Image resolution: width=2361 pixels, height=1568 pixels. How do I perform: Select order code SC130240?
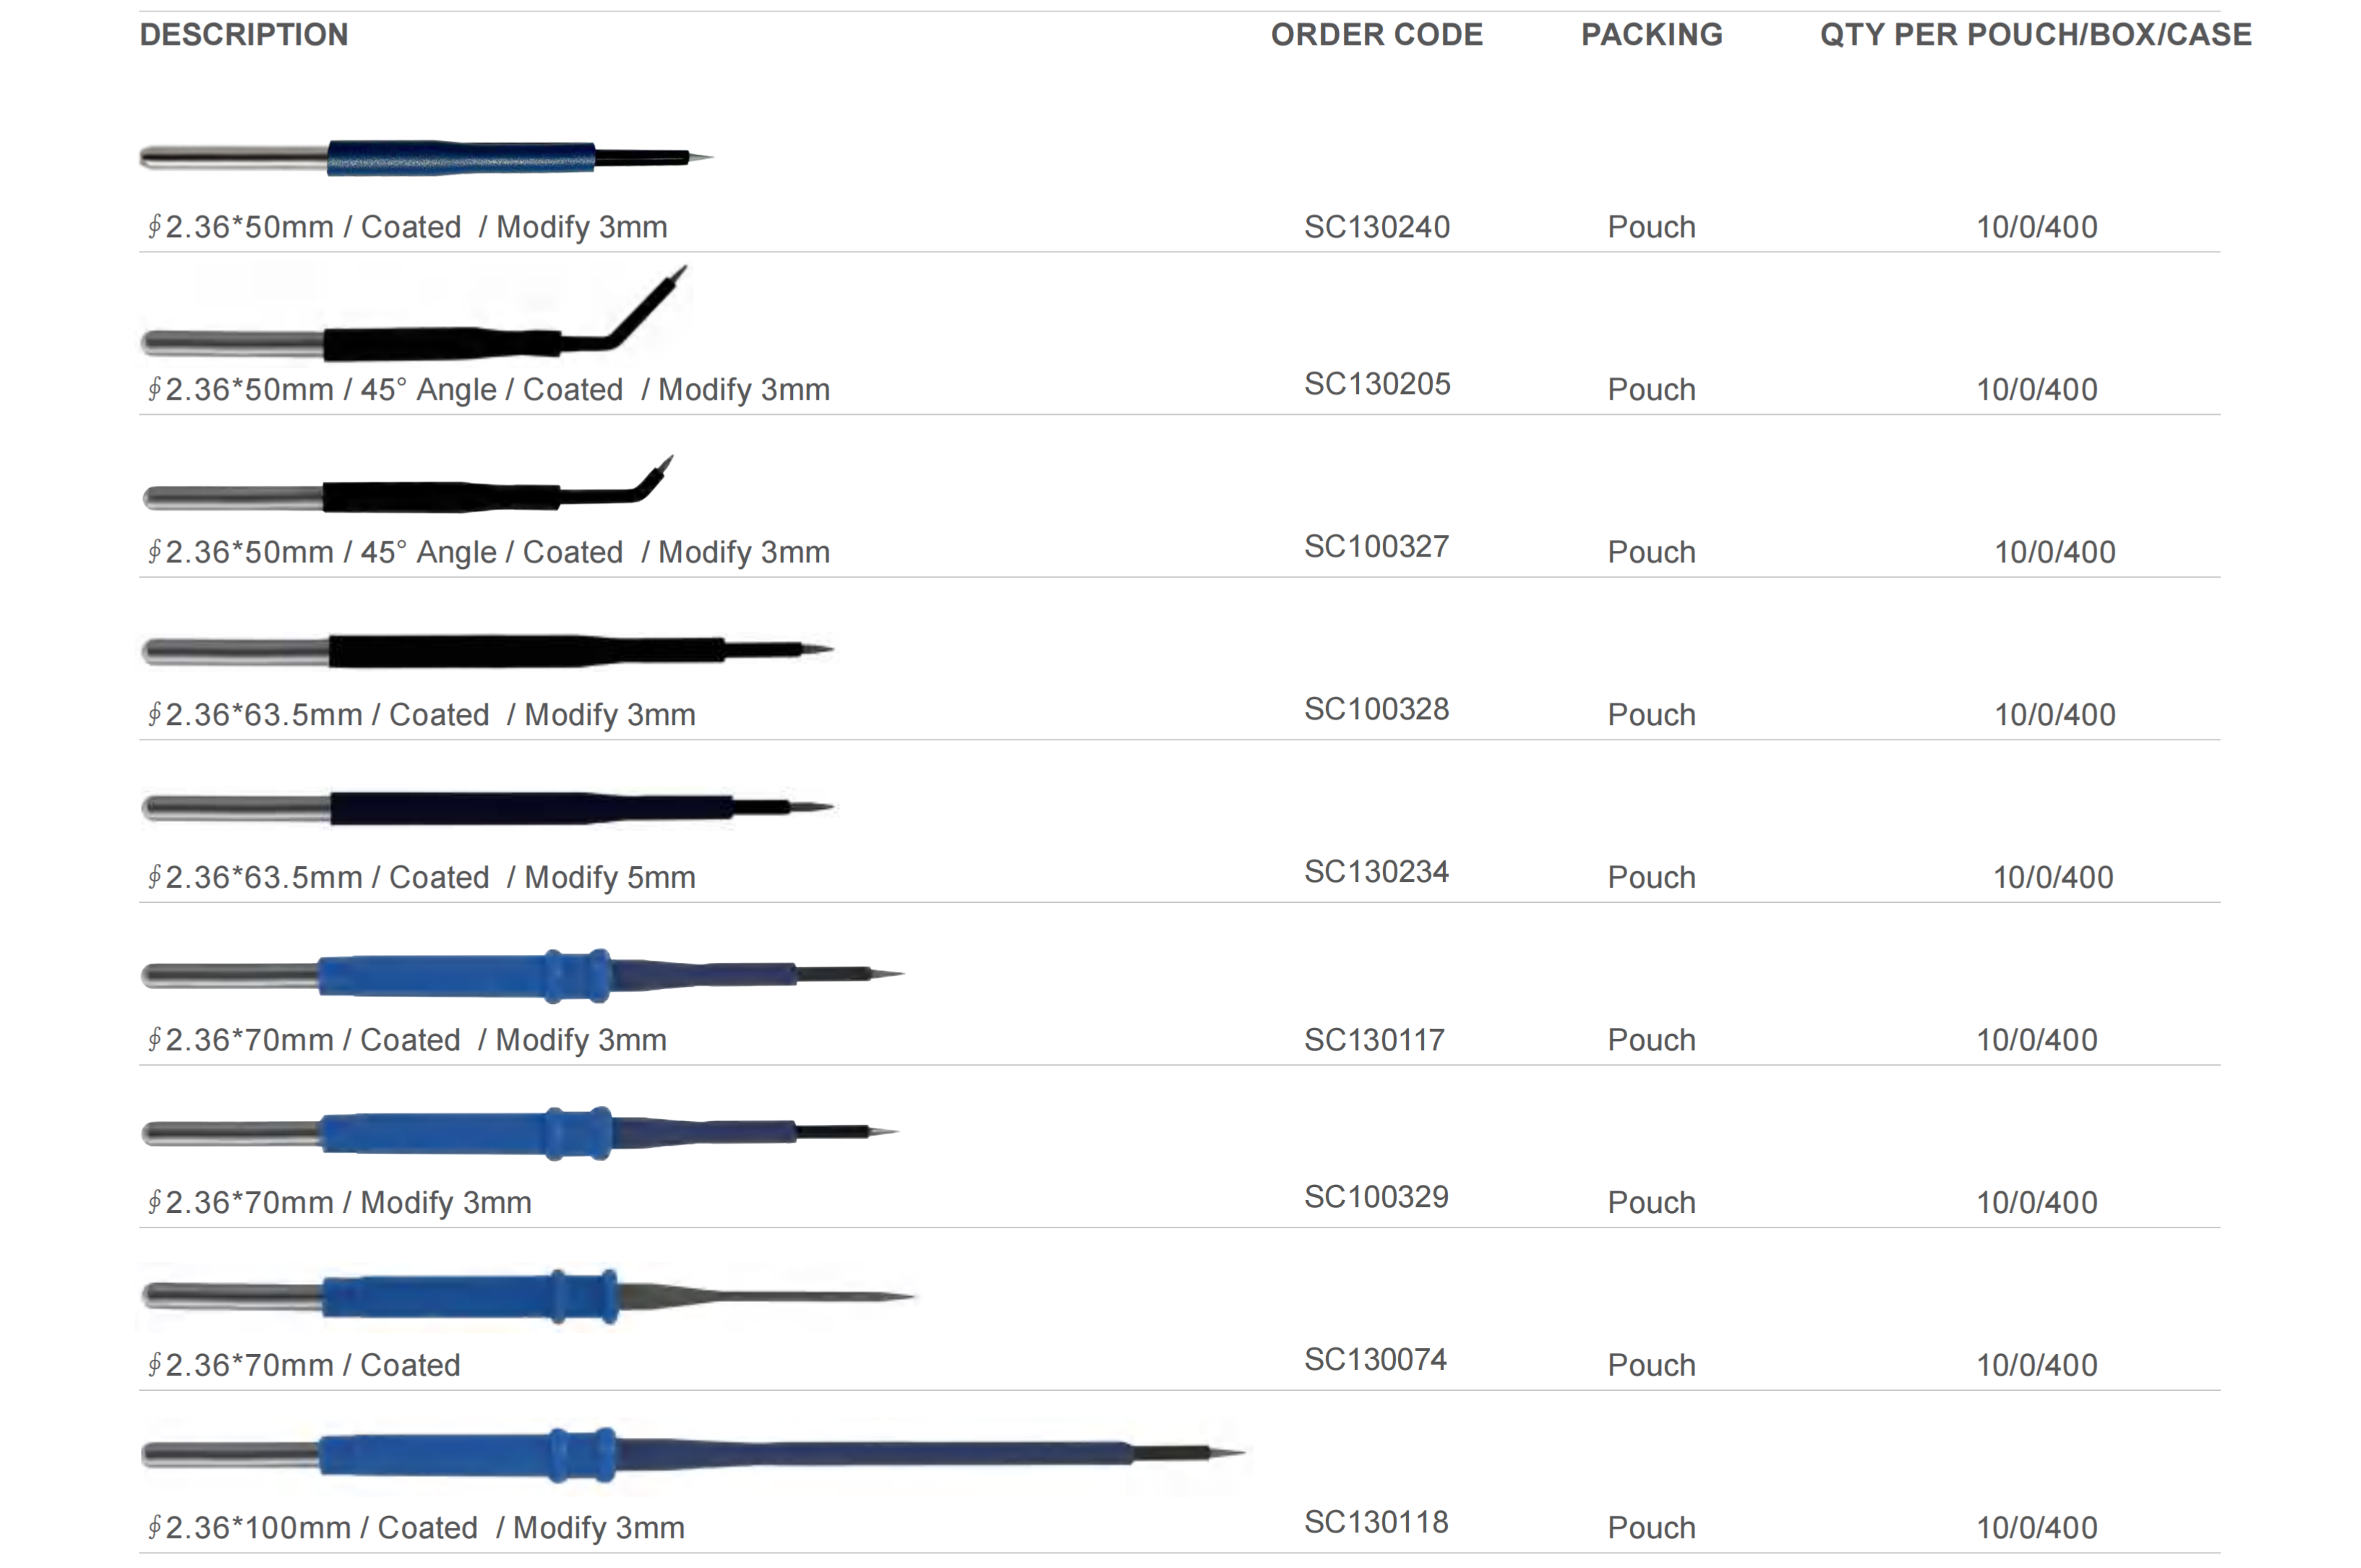[x=1376, y=227]
